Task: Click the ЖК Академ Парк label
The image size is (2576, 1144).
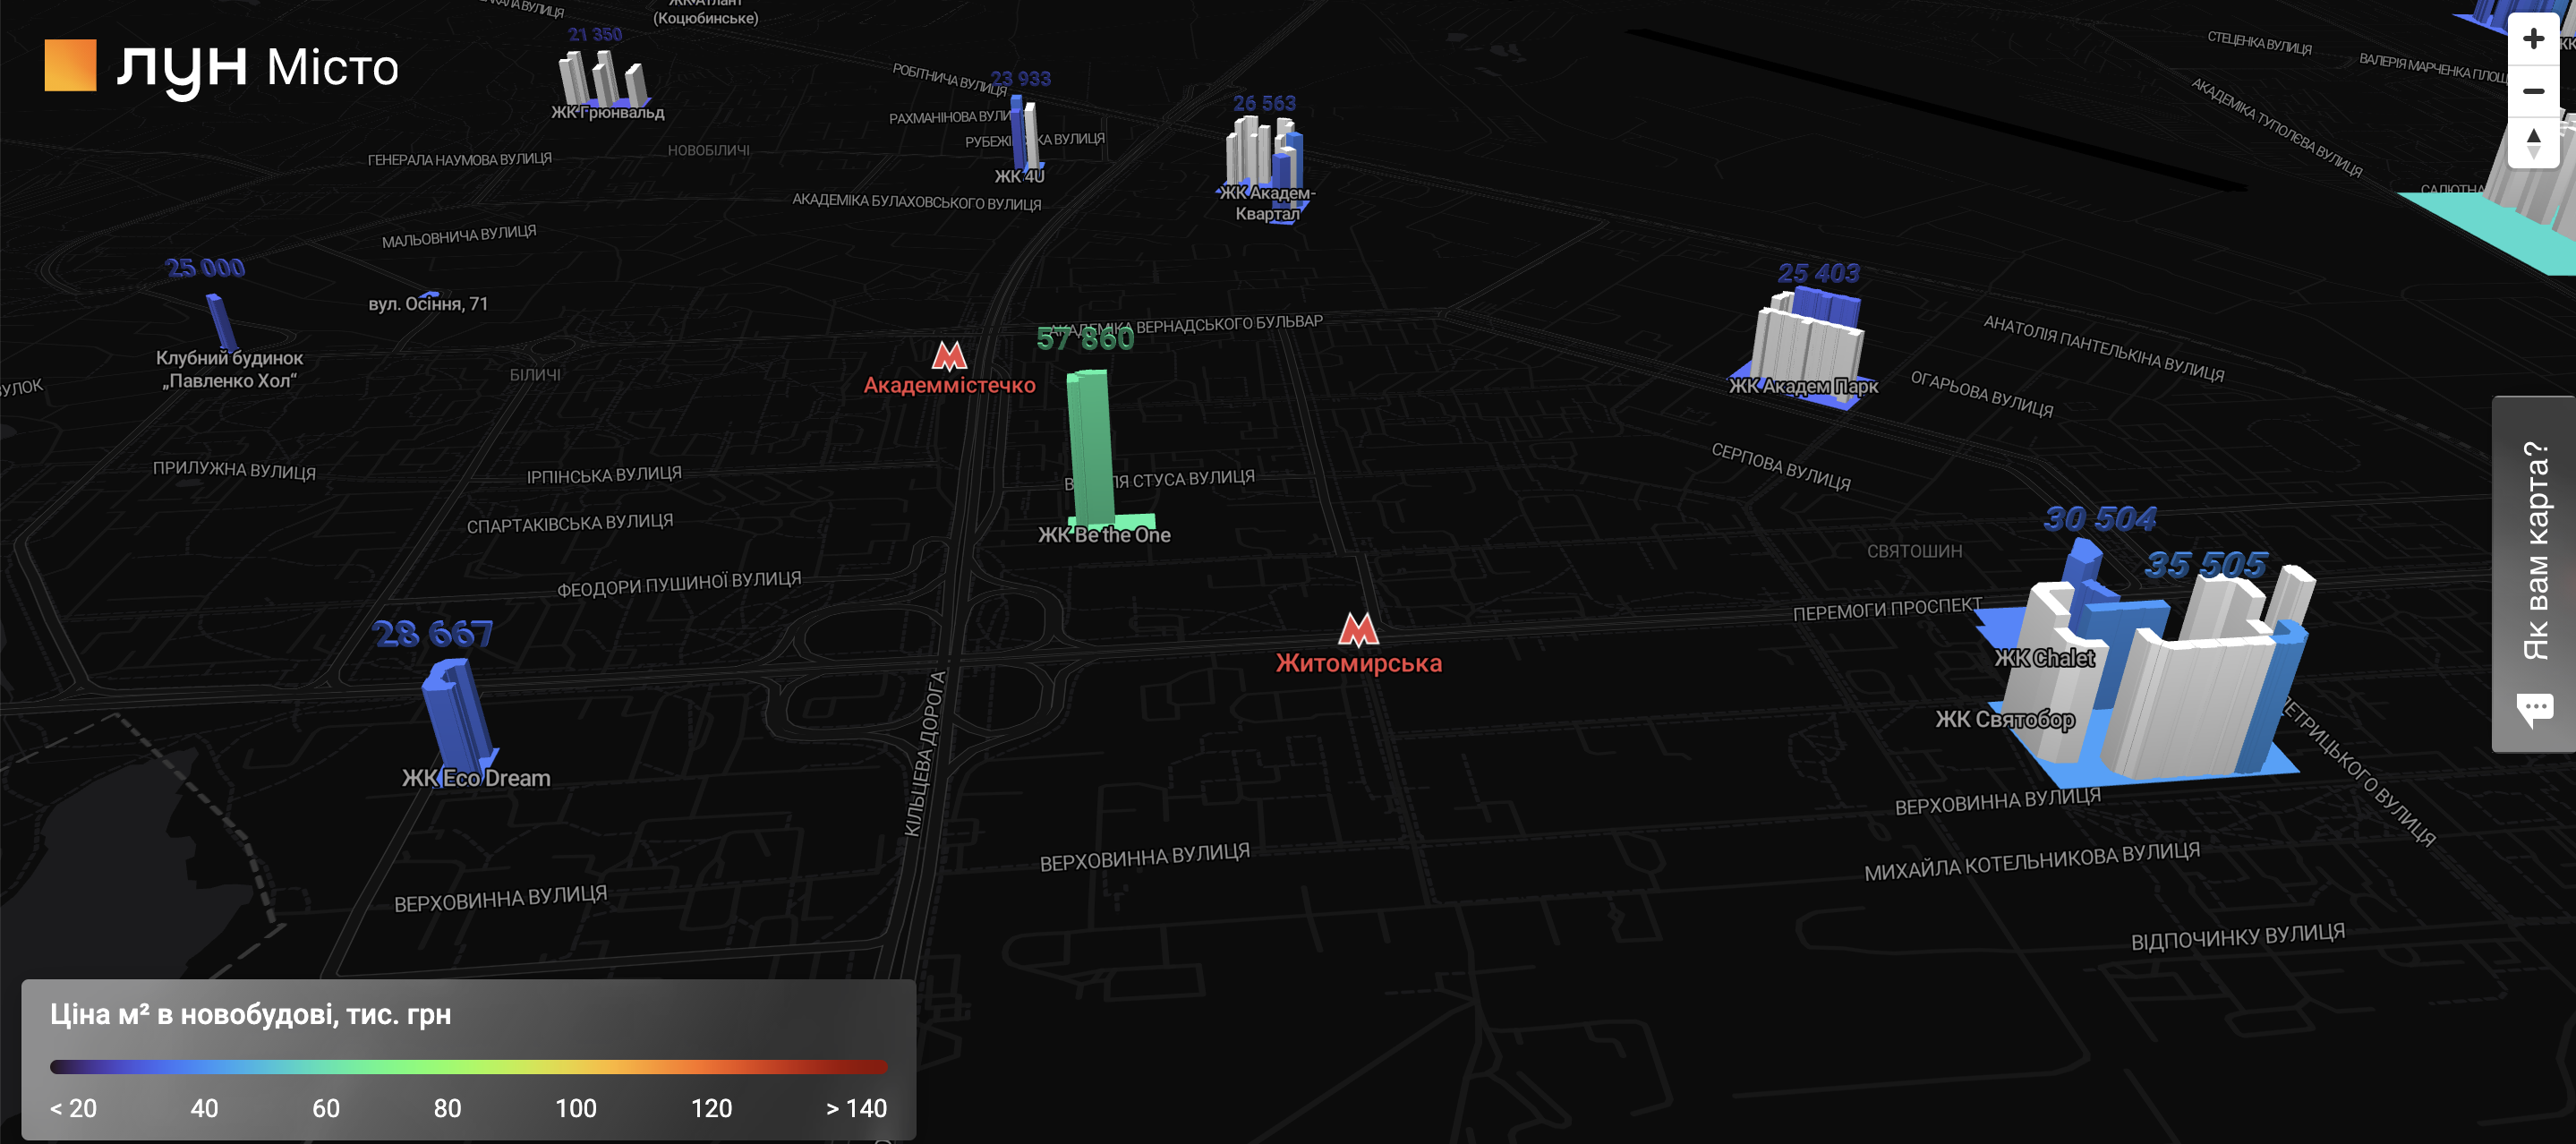Action: [x=1803, y=386]
